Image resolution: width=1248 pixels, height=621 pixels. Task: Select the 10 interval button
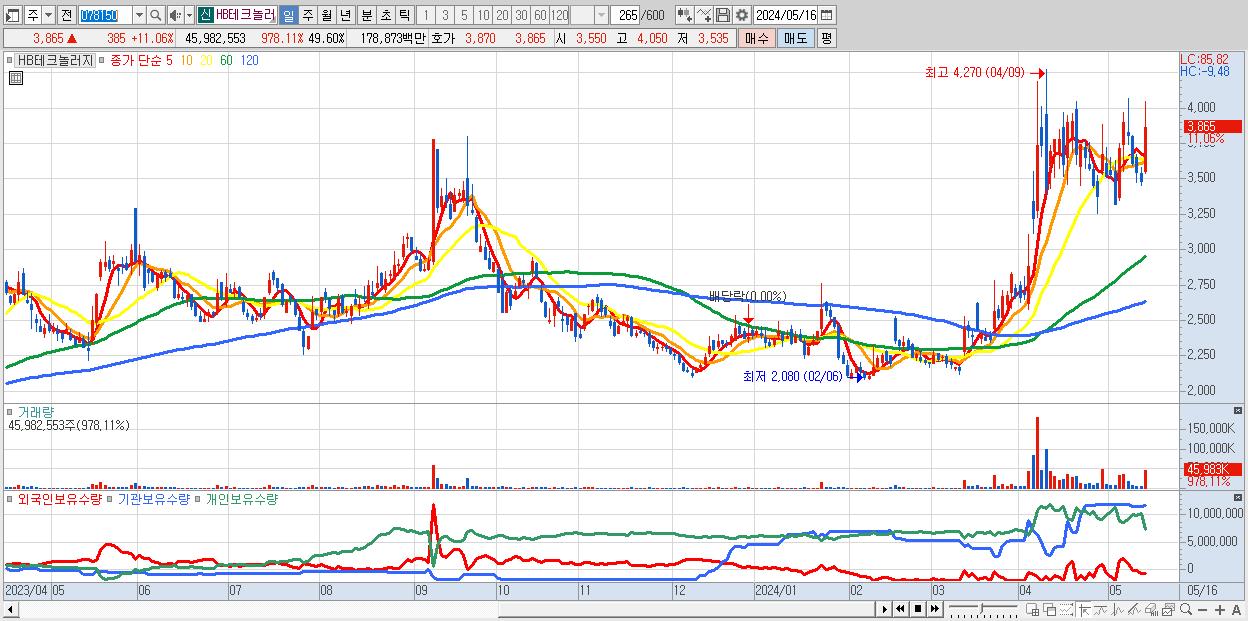[x=483, y=15]
